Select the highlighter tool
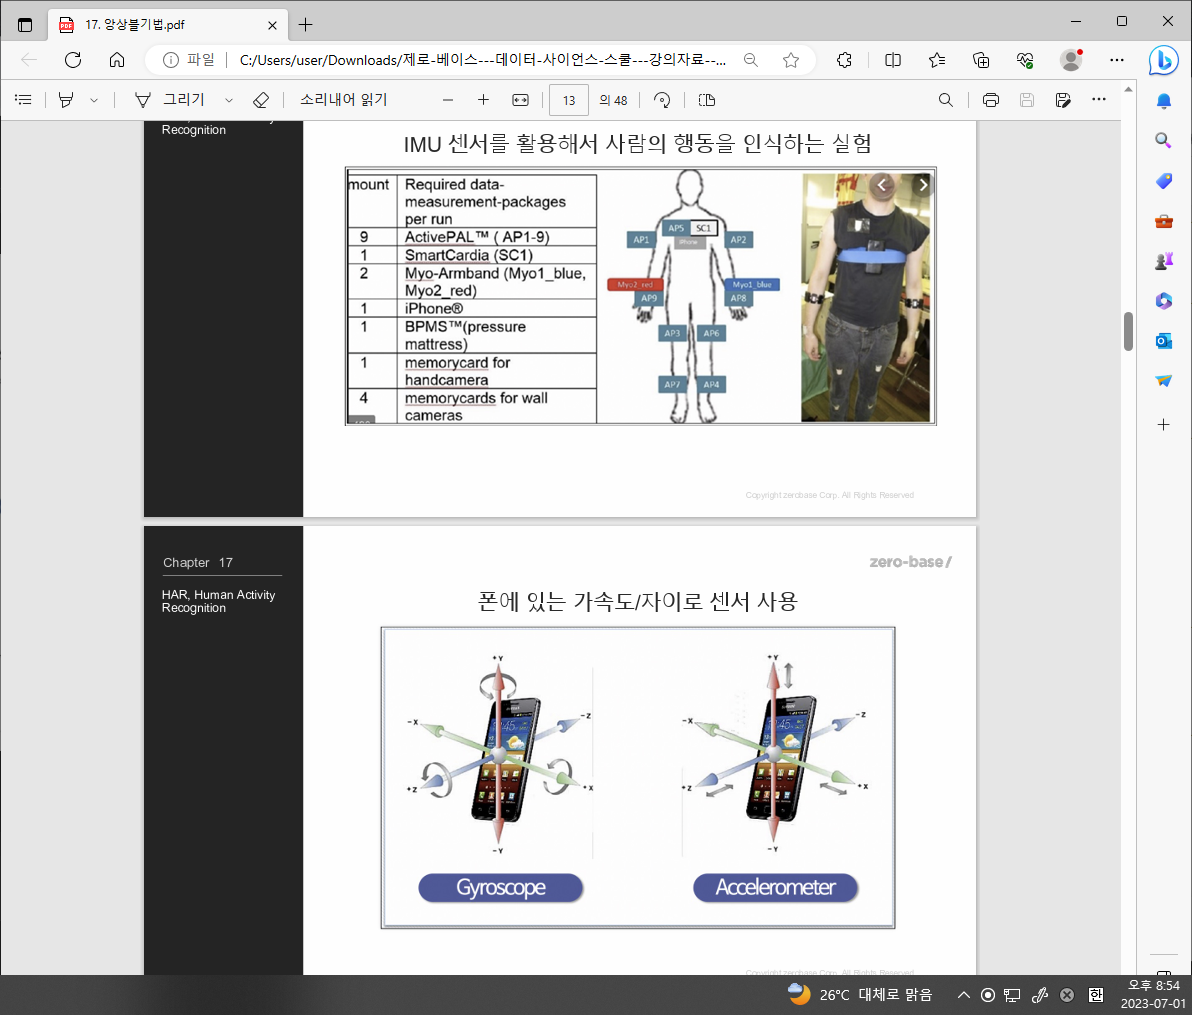1192x1015 pixels. 66,100
